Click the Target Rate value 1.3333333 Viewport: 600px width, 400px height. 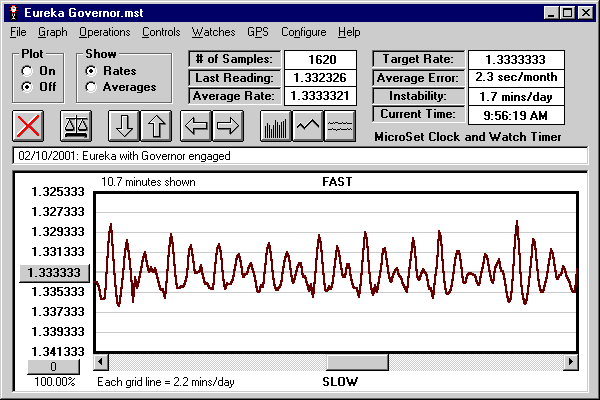[x=516, y=60]
